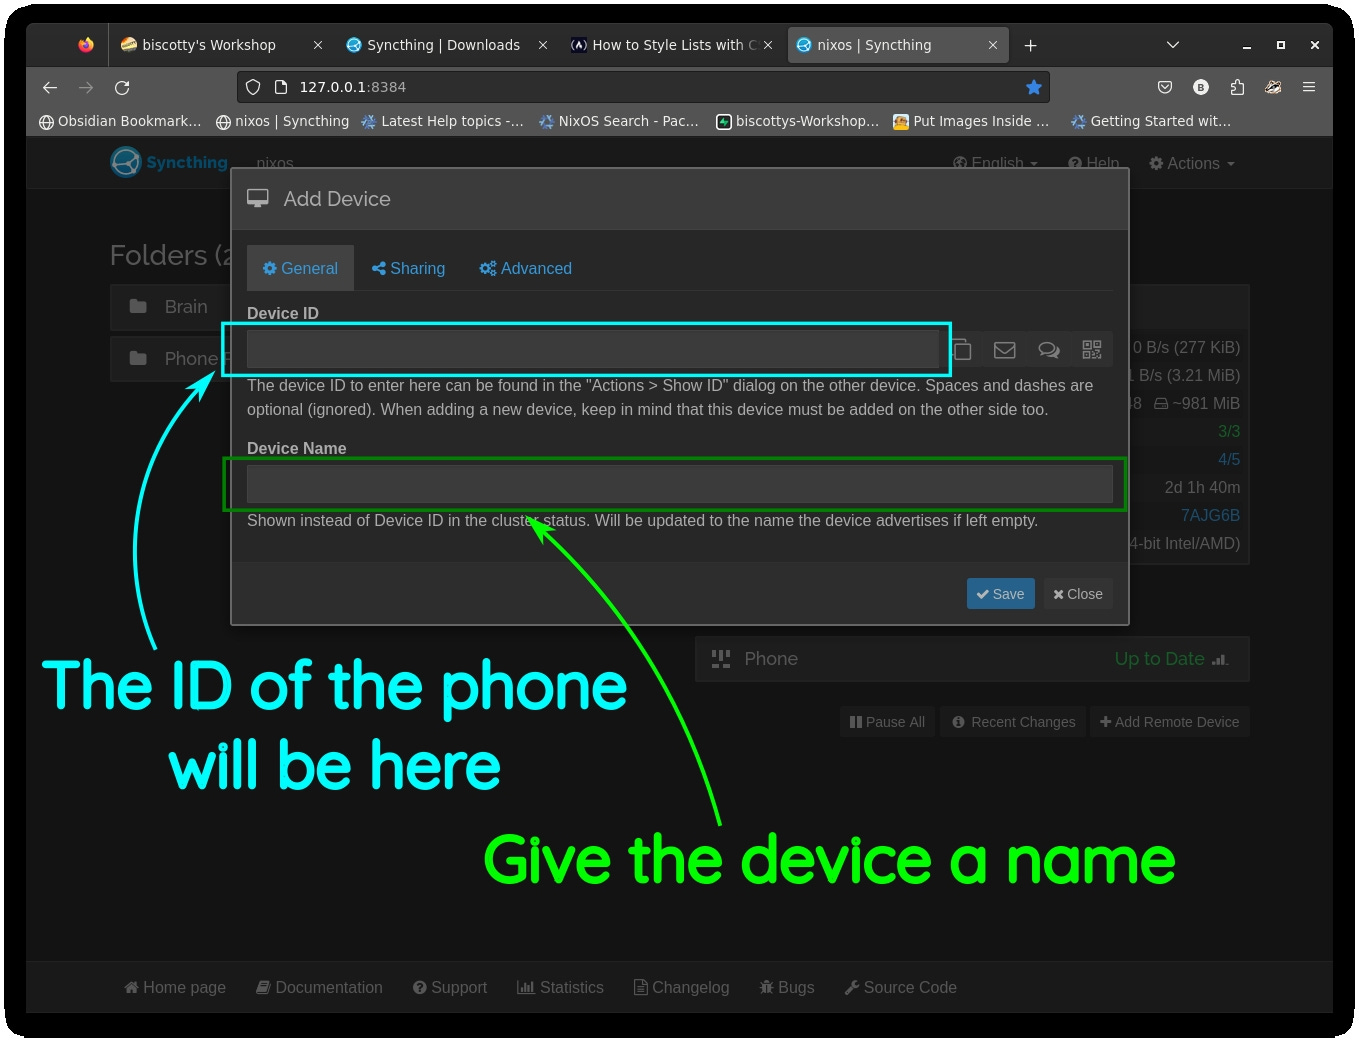Open the nixos | Syncthing bookmark

pos(283,121)
